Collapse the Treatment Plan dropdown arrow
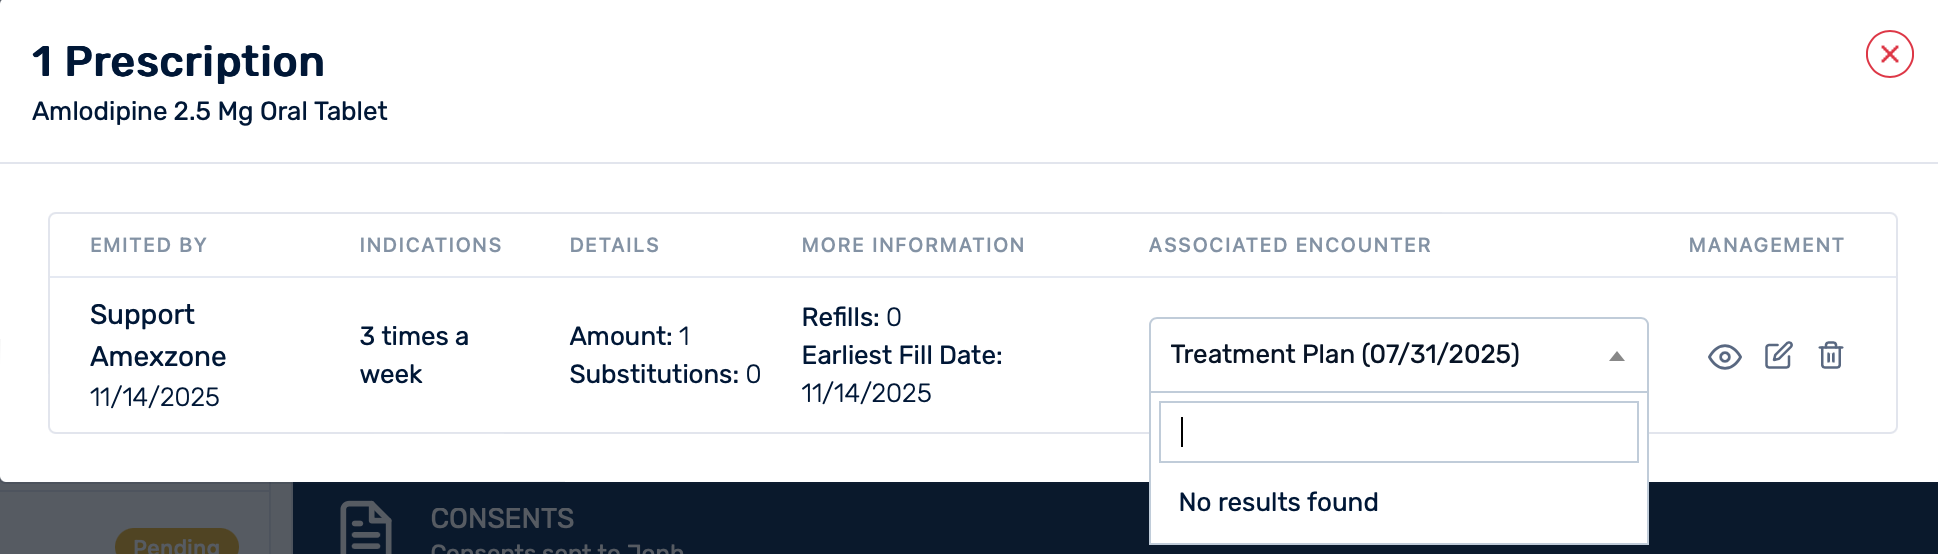 coord(1616,356)
